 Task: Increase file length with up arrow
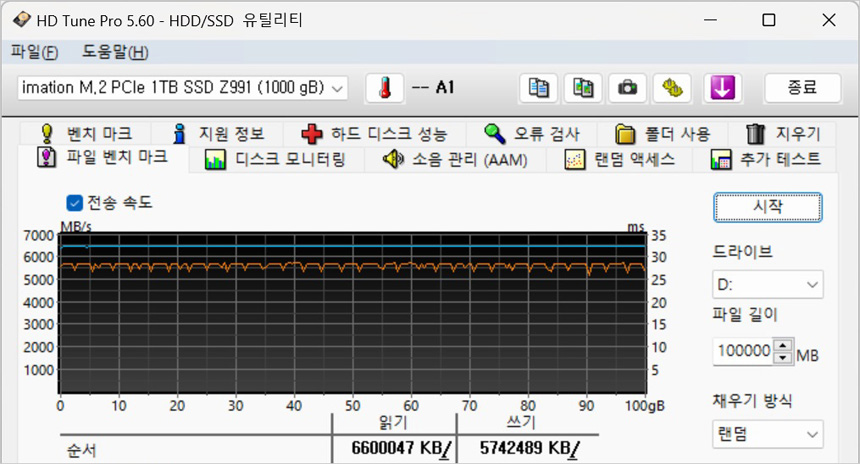(x=783, y=345)
